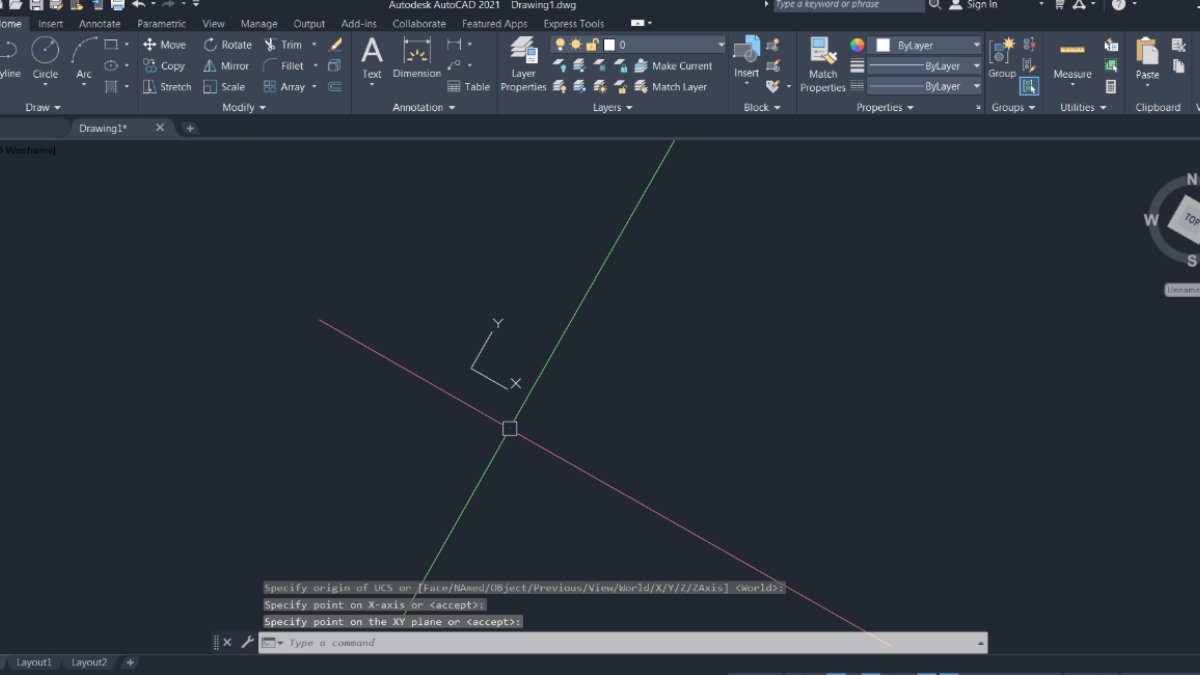This screenshot has width=1200, height=675.
Task: Activate Match Properties
Action: tap(822, 63)
